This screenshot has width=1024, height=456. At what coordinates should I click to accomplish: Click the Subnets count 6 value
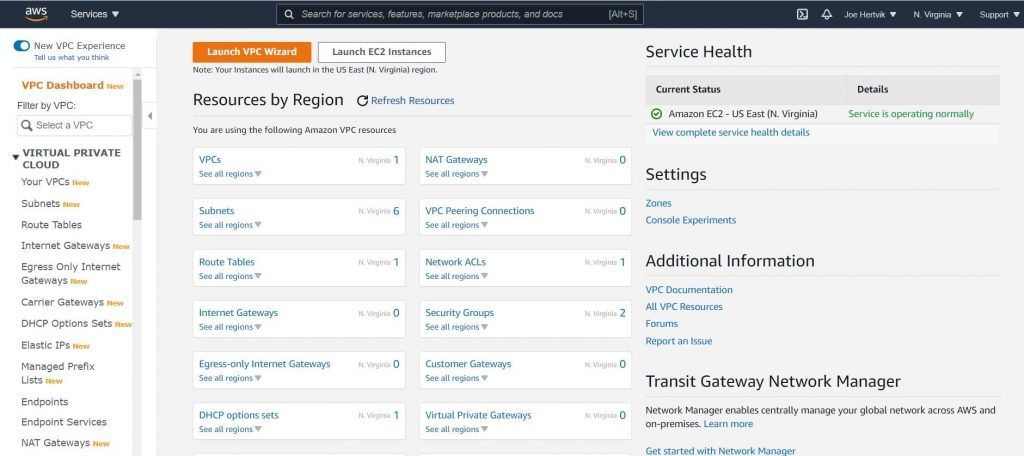(396, 211)
